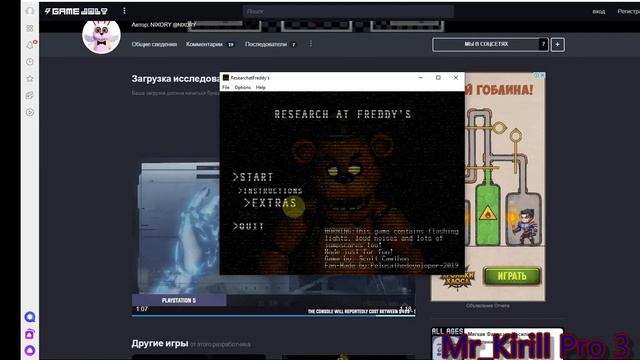Open the more options dots after Последователи tab
Screen dimensions: 640x360
coord(311,44)
